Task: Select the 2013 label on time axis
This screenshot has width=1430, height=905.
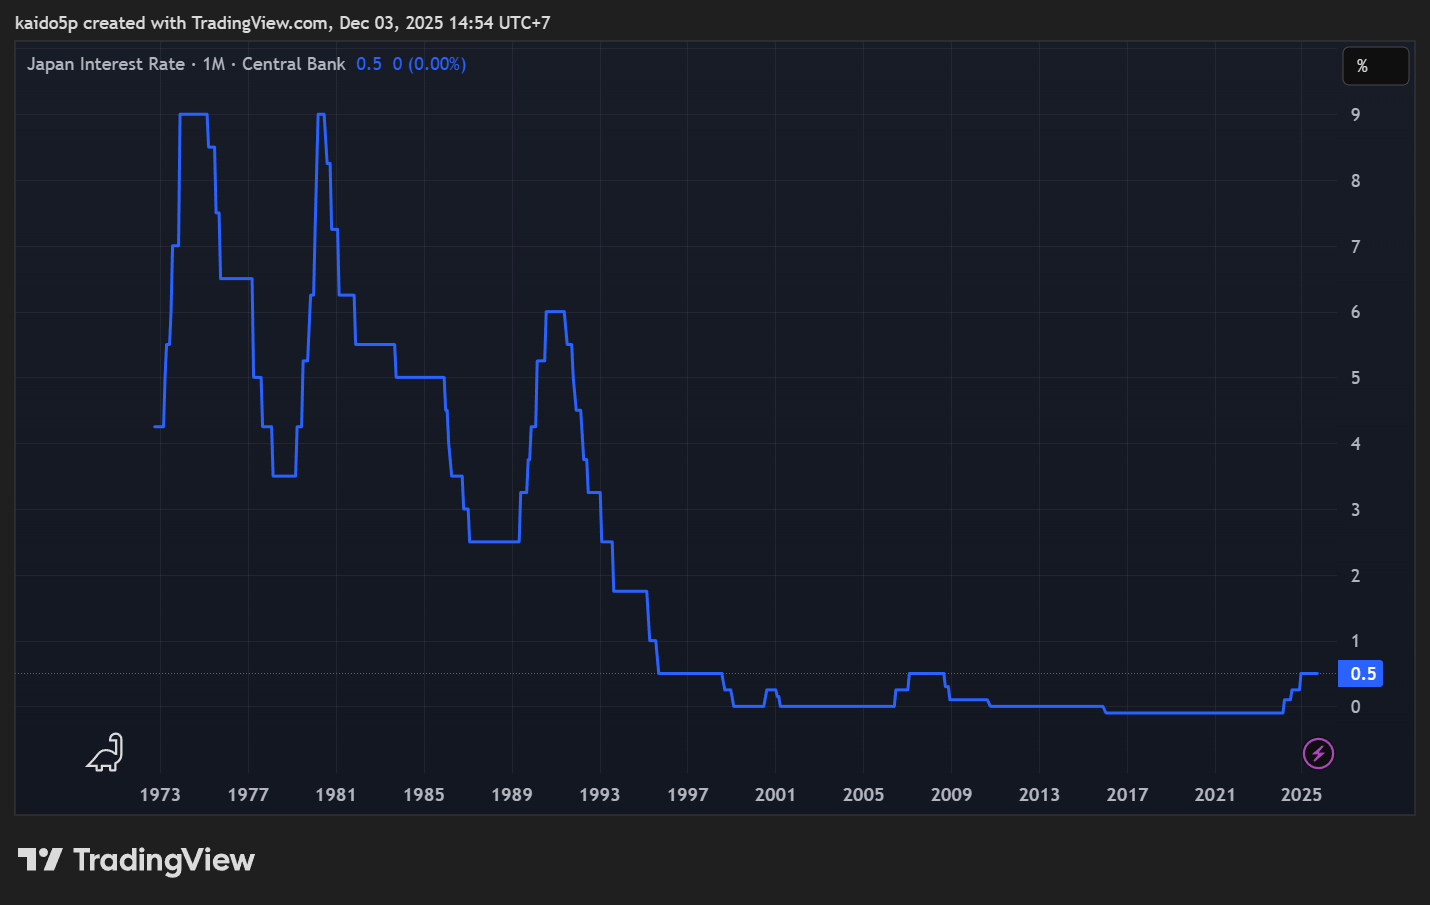Action: pyautogui.click(x=1039, y=795)
